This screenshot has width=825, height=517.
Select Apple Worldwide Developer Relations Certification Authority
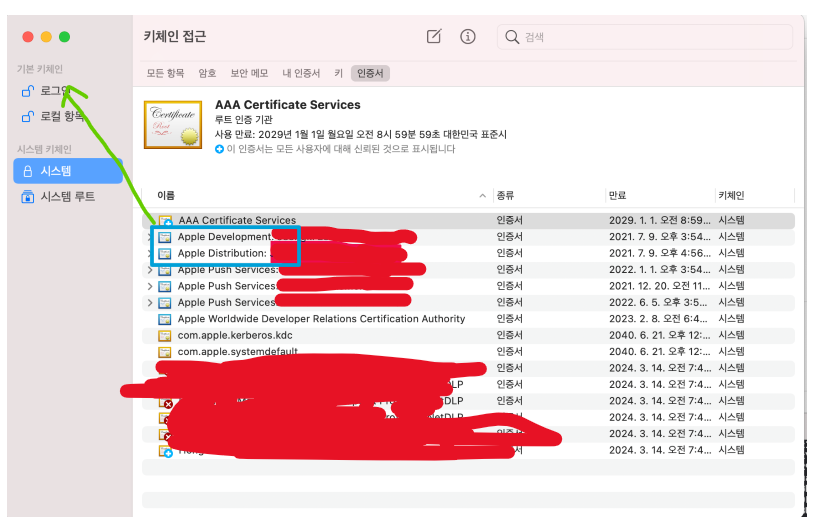click(468, 319)
